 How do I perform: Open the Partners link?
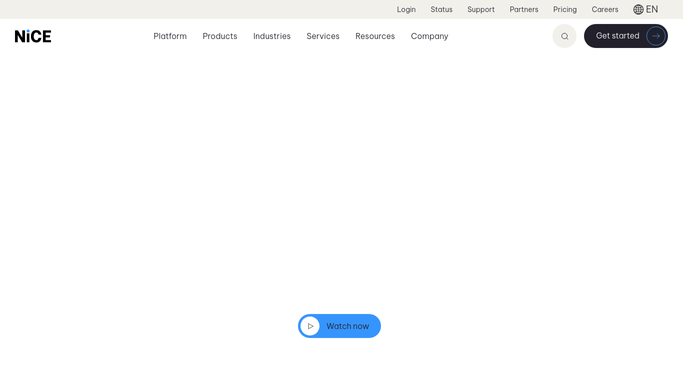click(x=524, y=10)
